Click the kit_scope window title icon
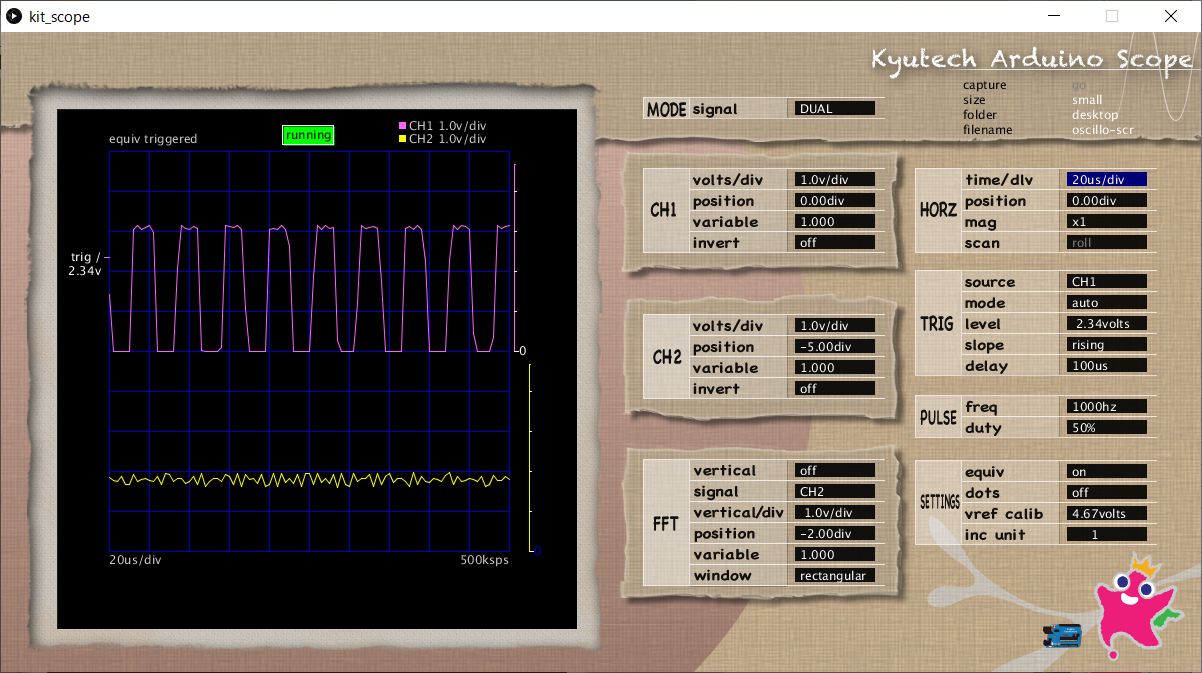The image size is (1202, 673). 14,16
